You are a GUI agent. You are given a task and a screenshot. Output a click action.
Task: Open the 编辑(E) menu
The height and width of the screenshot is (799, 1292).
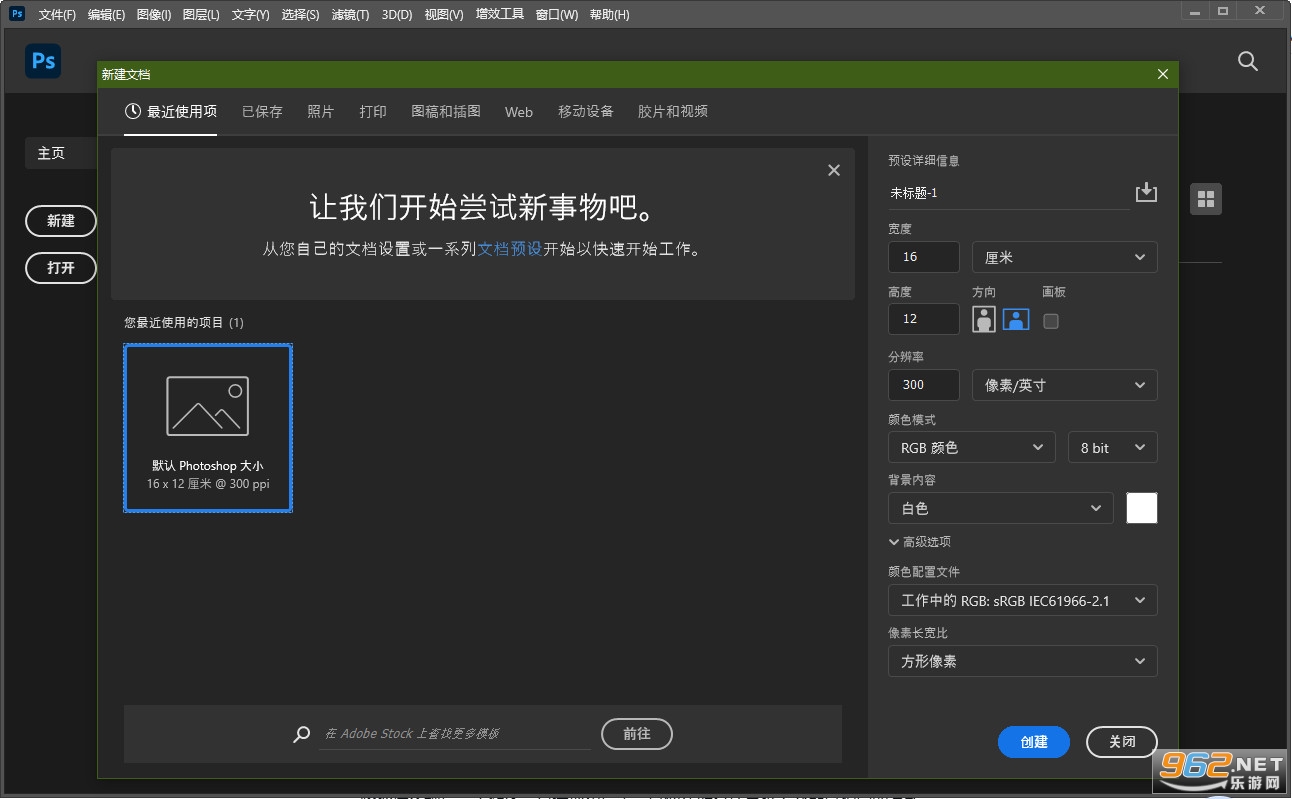pos(106,14)
